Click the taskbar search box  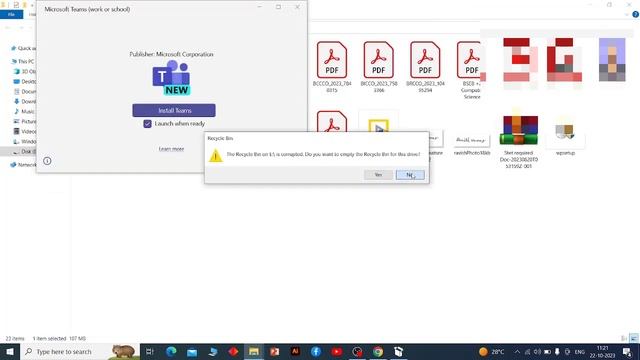80,351
